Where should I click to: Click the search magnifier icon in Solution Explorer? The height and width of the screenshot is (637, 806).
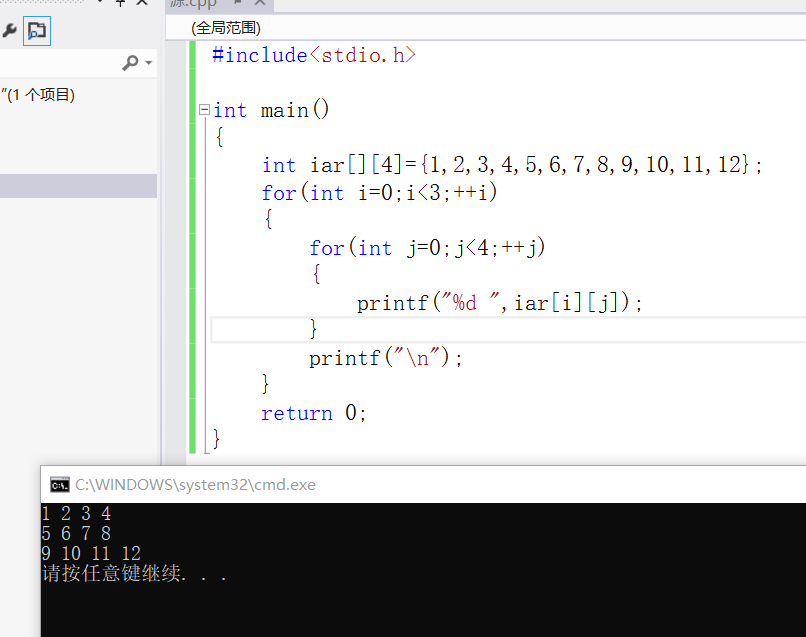coord(131,63)
